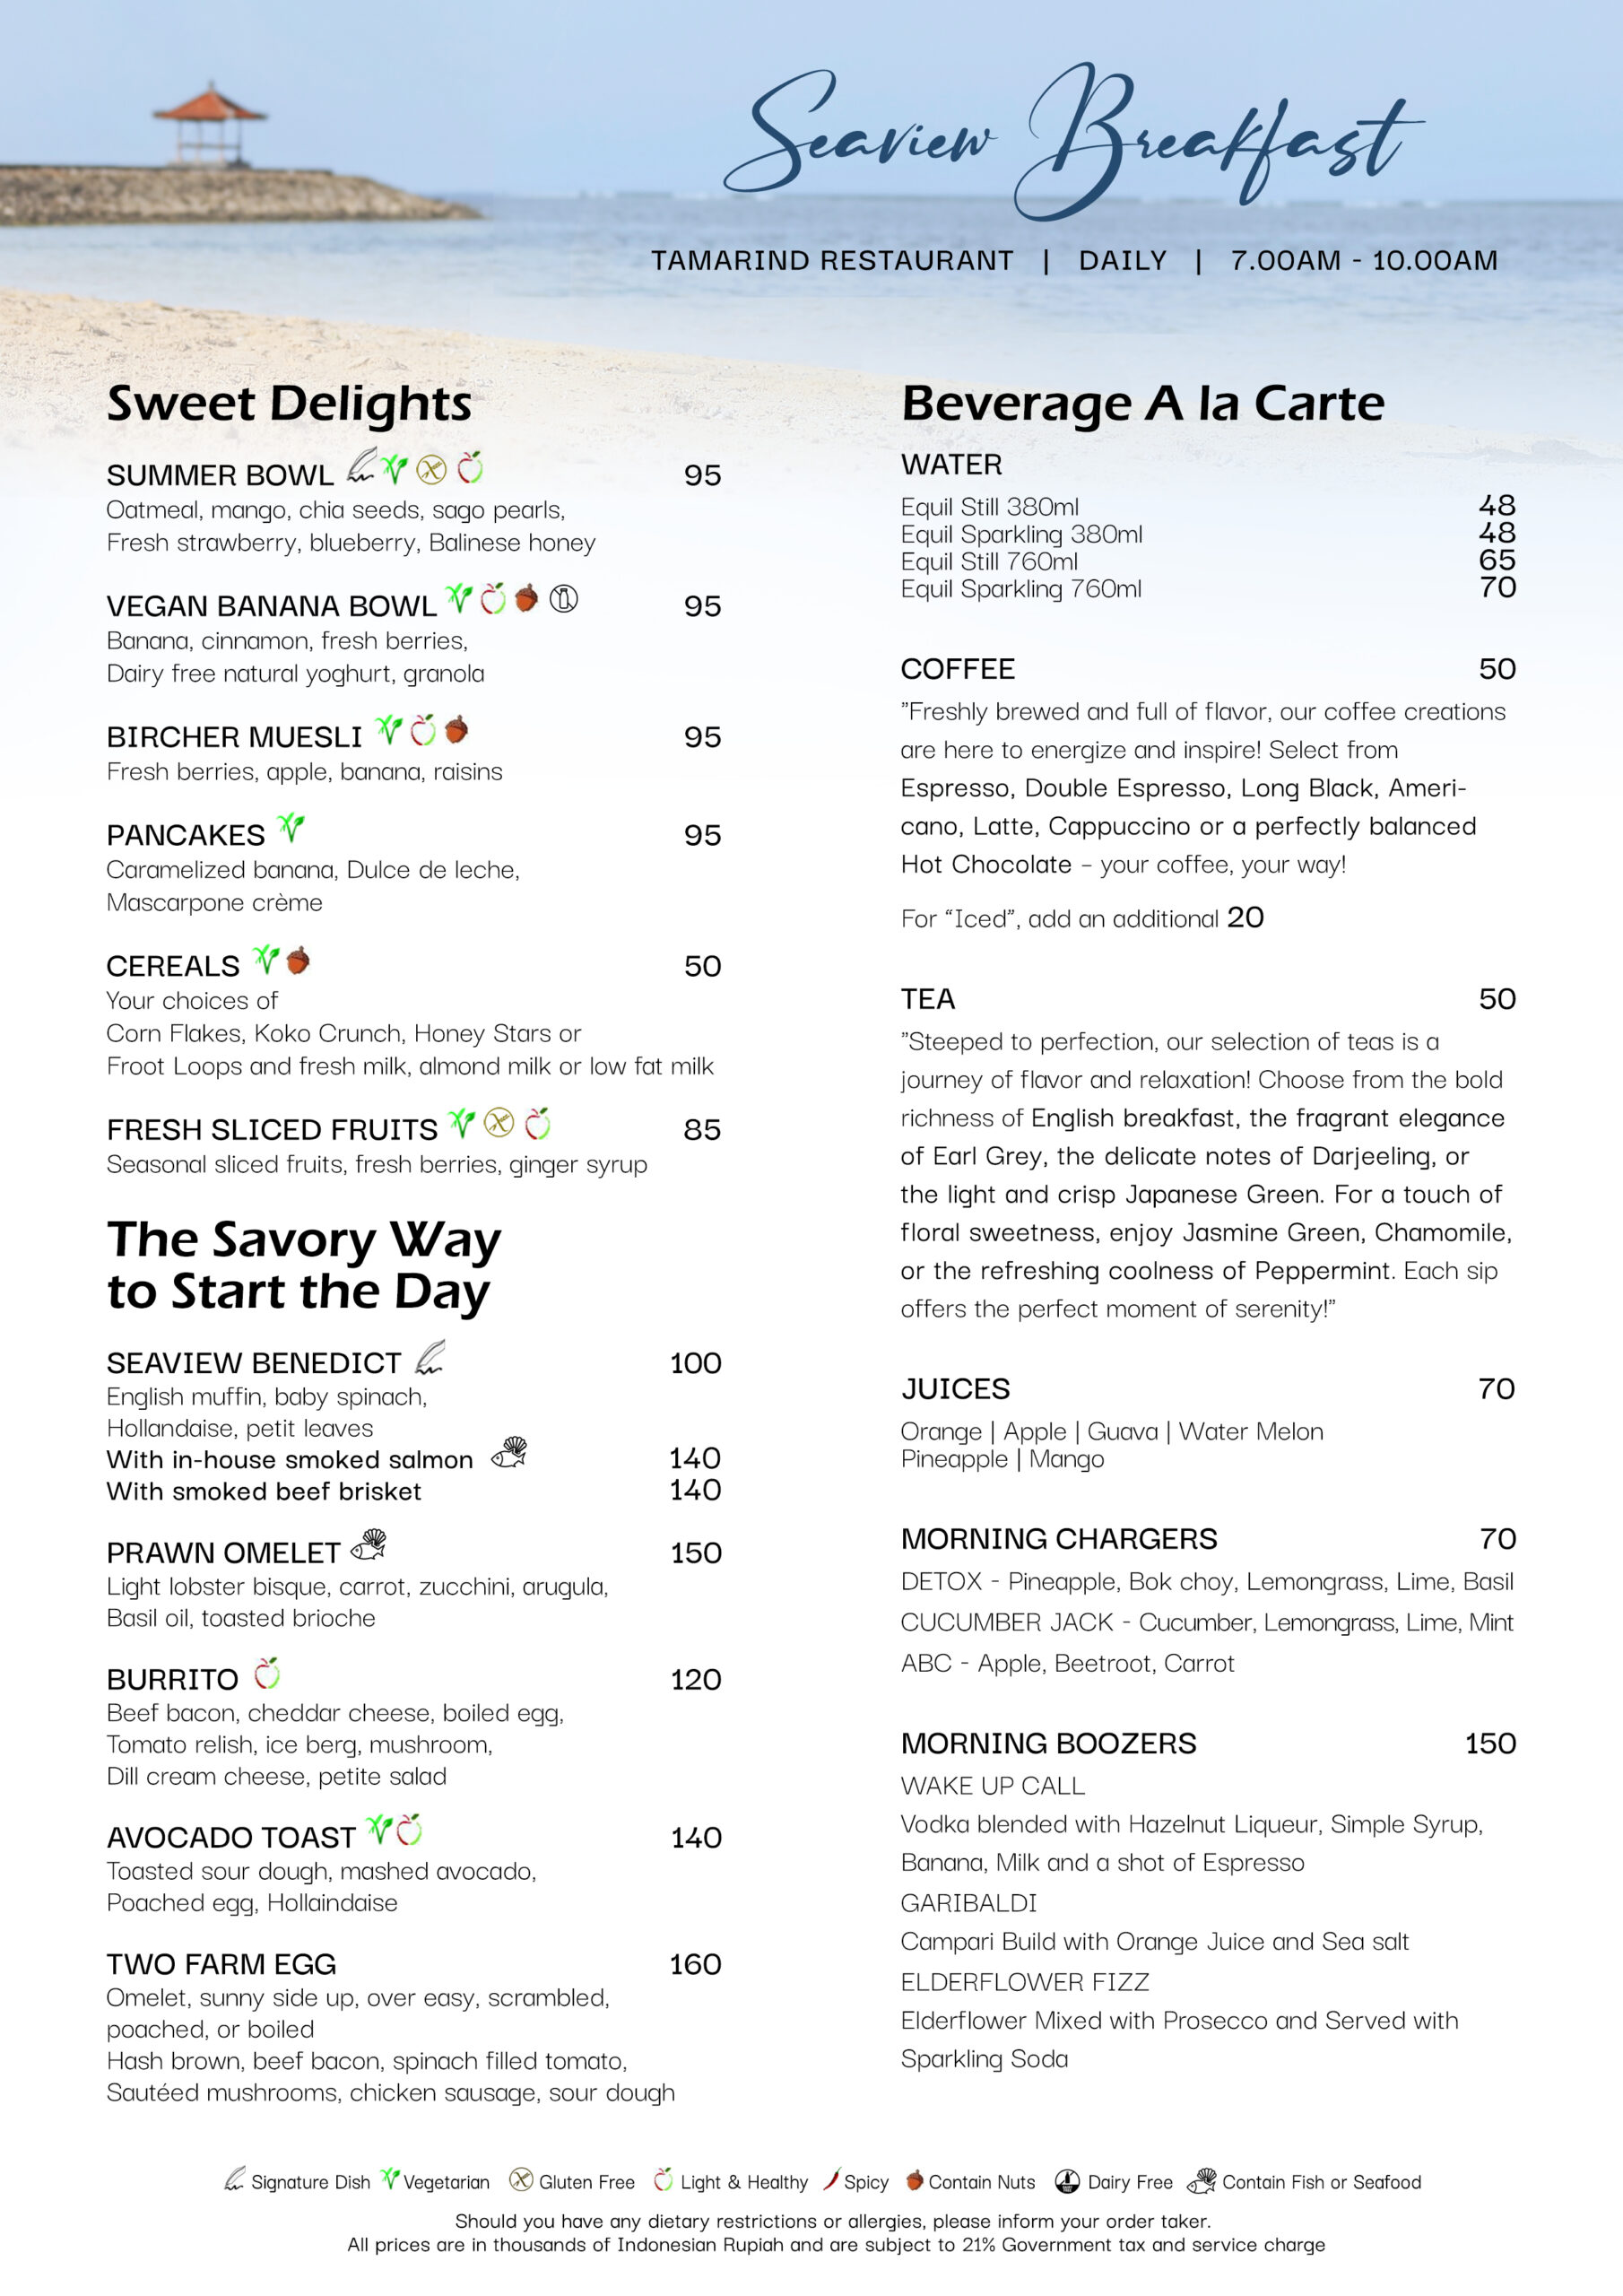Click the nuts icon next to Cereals
This screenshot has height=2296, width=1623.
coord(298,961)
